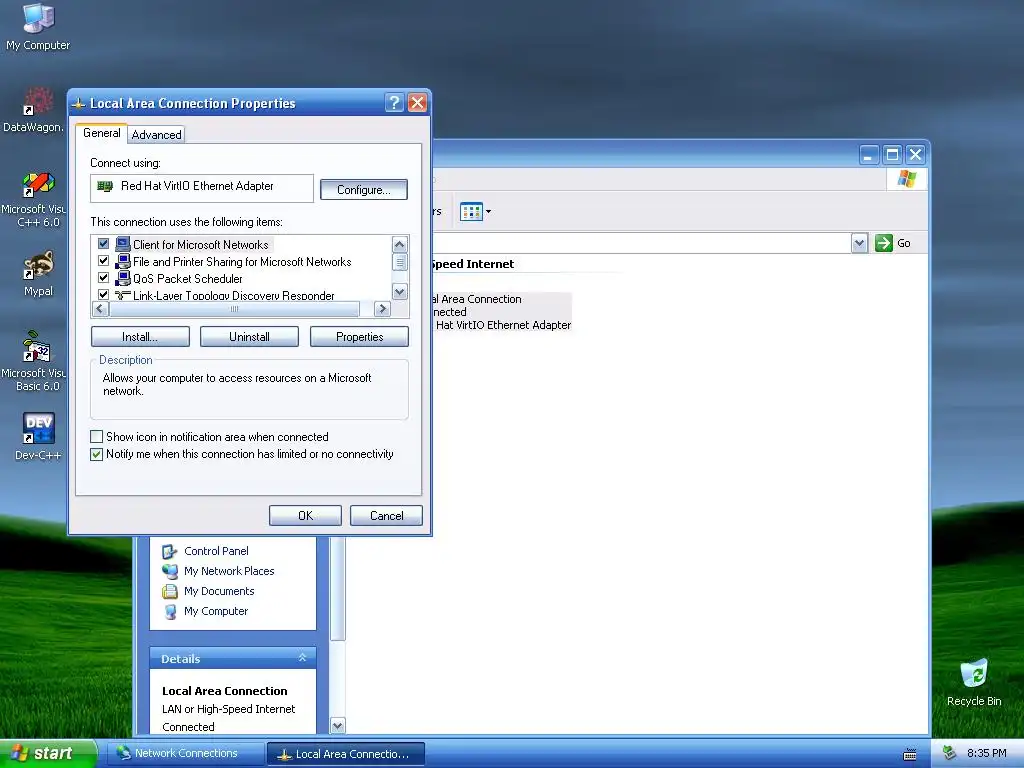Click the Install... button
Screen dimensions: 1024x768
140,336
